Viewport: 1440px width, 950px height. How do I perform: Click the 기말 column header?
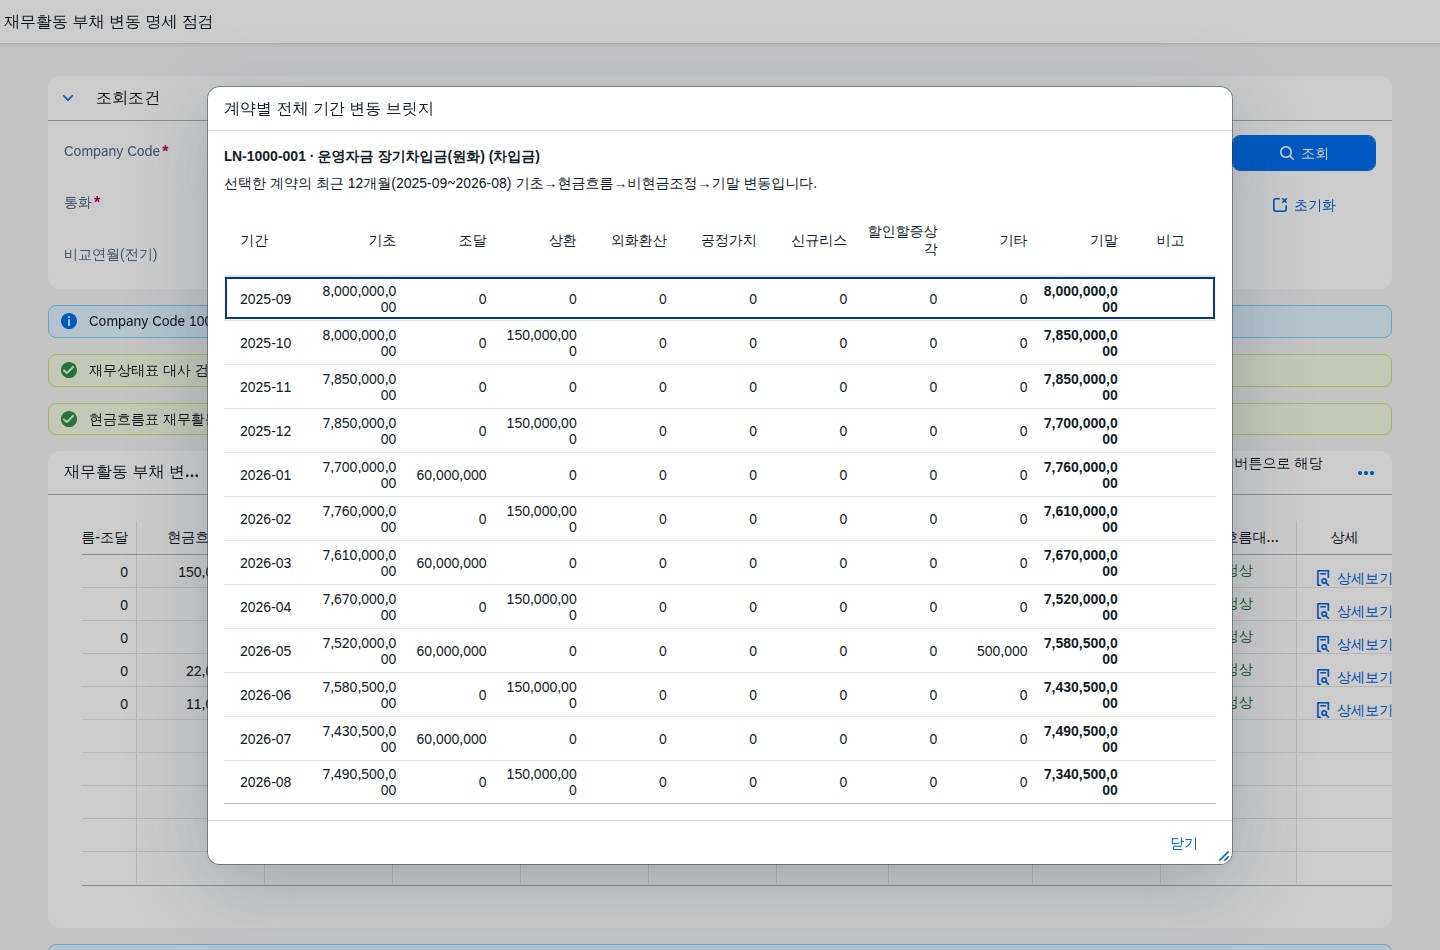coord(1103,241)
